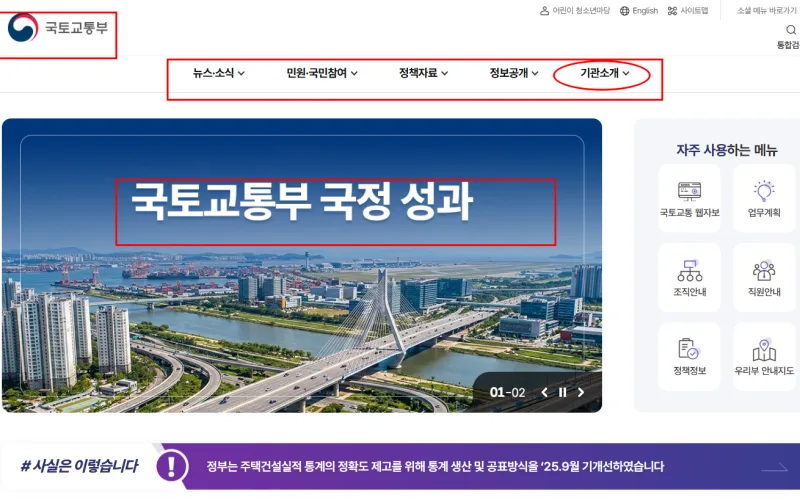Click the 국토교통부 국정 성과 banner headline

302,202
